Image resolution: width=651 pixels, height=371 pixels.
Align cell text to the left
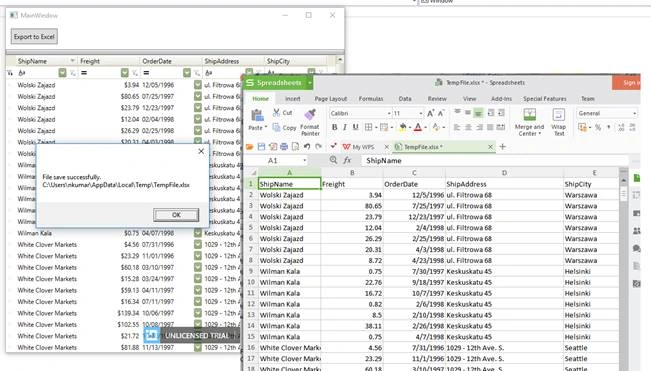tap(457, 127)
